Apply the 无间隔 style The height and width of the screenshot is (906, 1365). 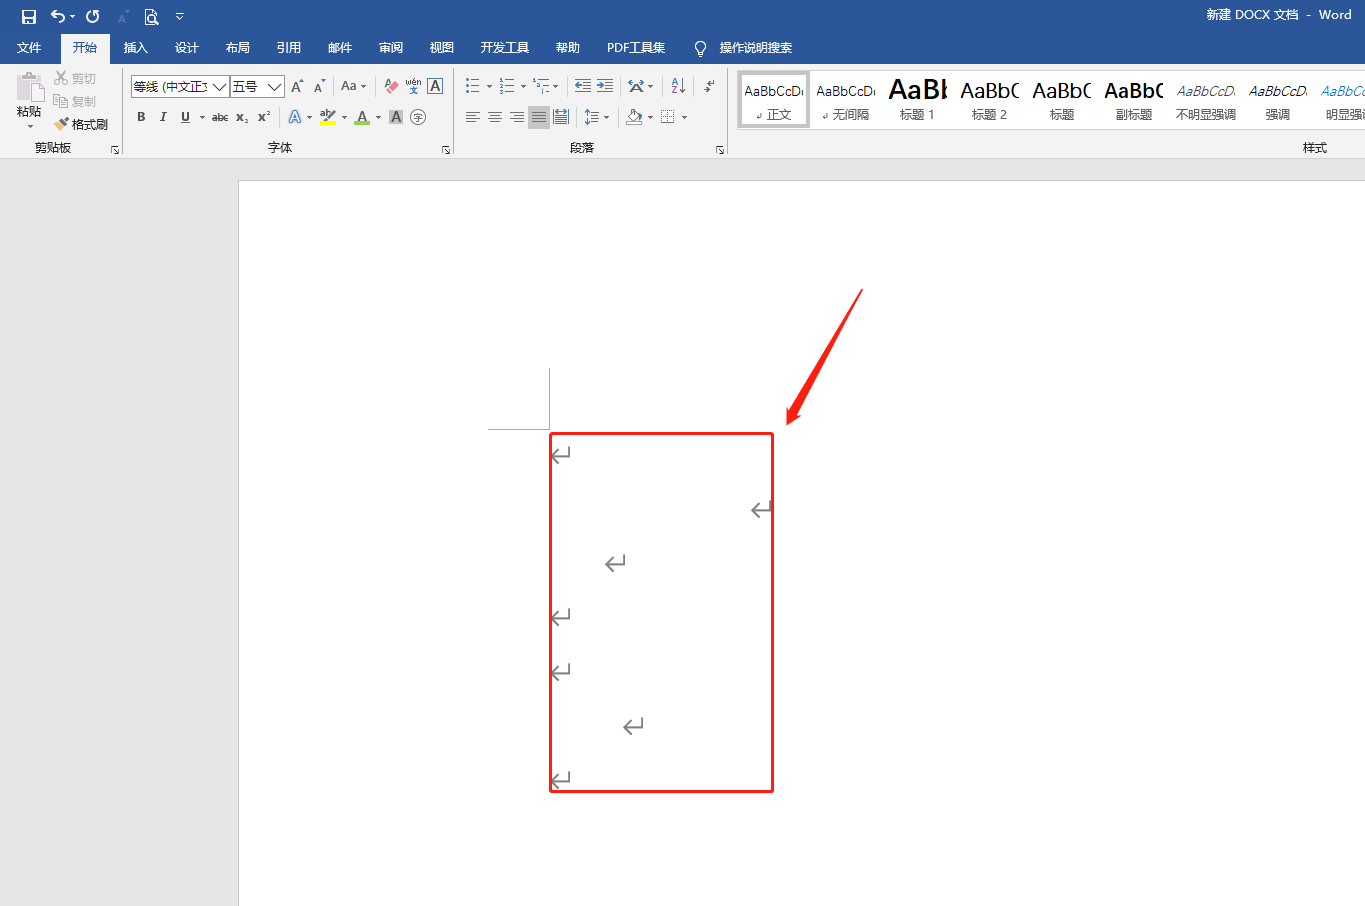point(846,100)
